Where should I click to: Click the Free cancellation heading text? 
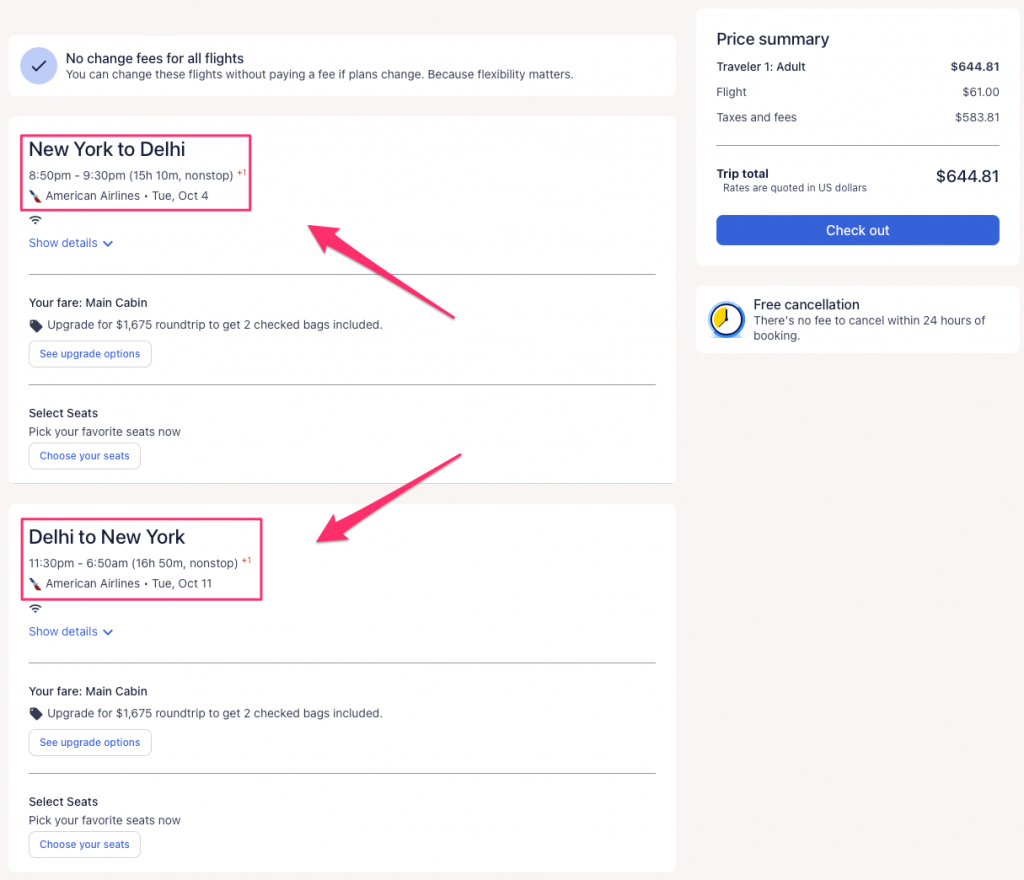[x=806, y=305]
